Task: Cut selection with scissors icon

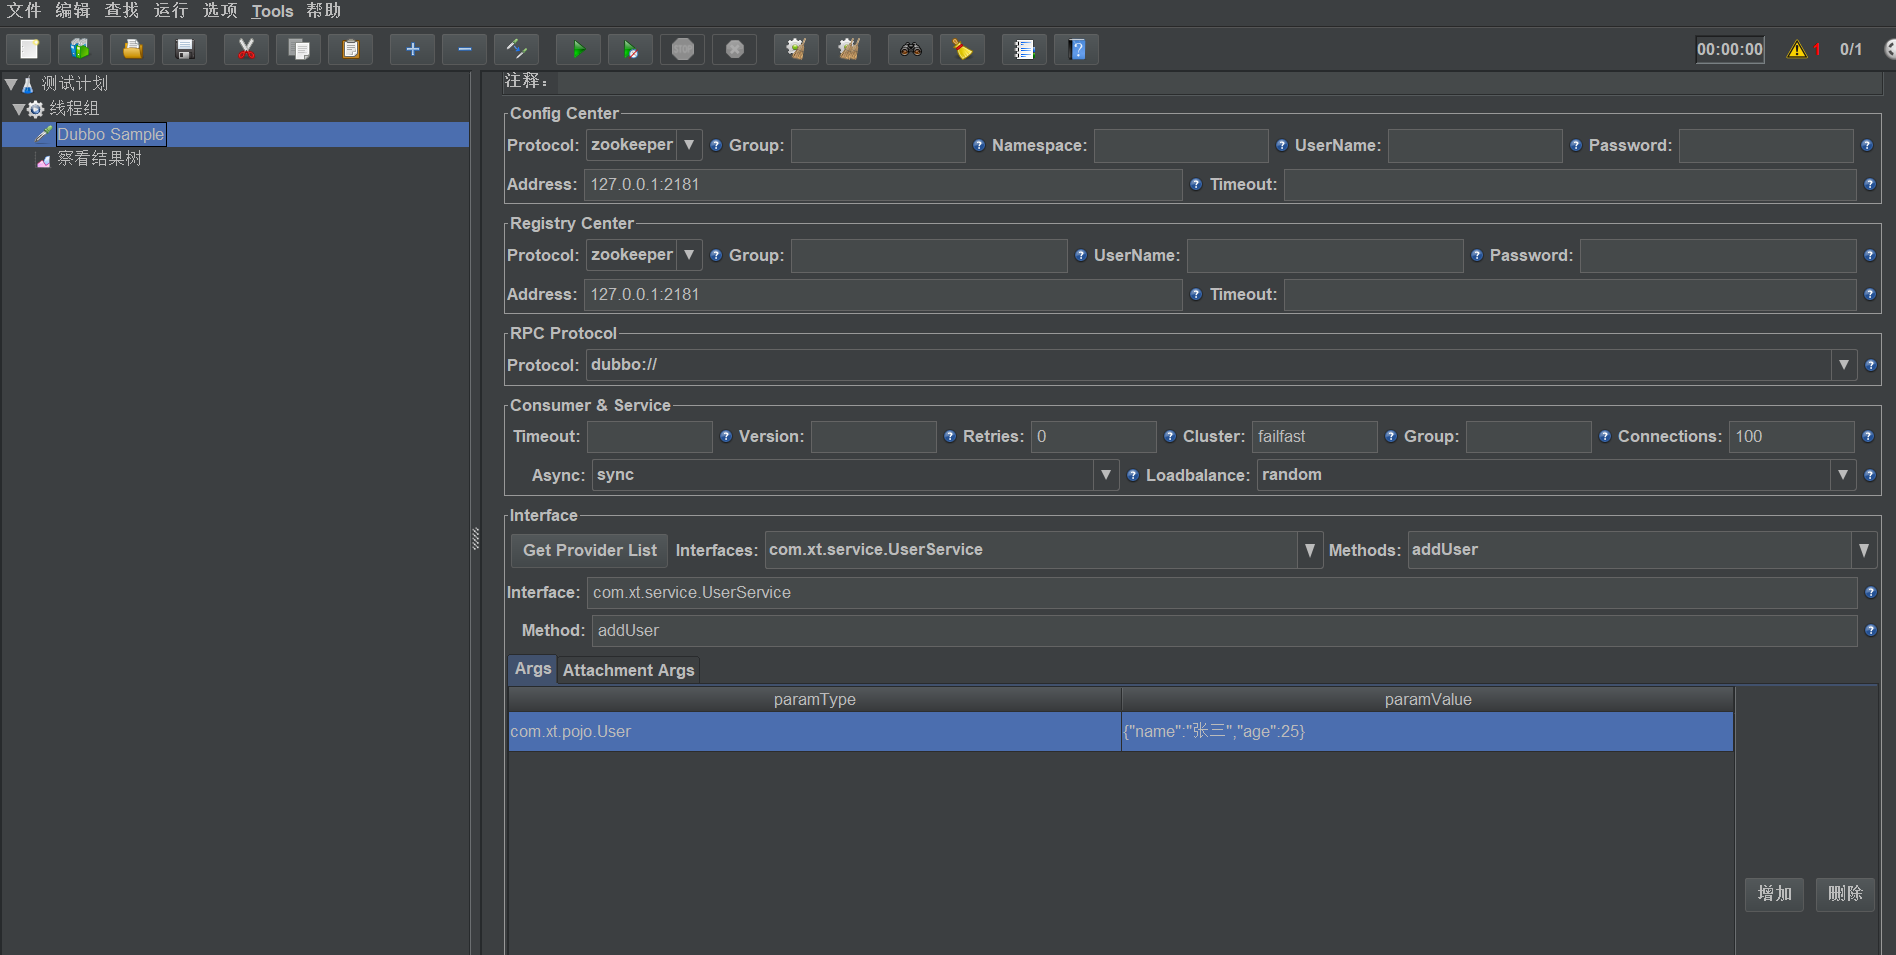Action: point(246,49)
